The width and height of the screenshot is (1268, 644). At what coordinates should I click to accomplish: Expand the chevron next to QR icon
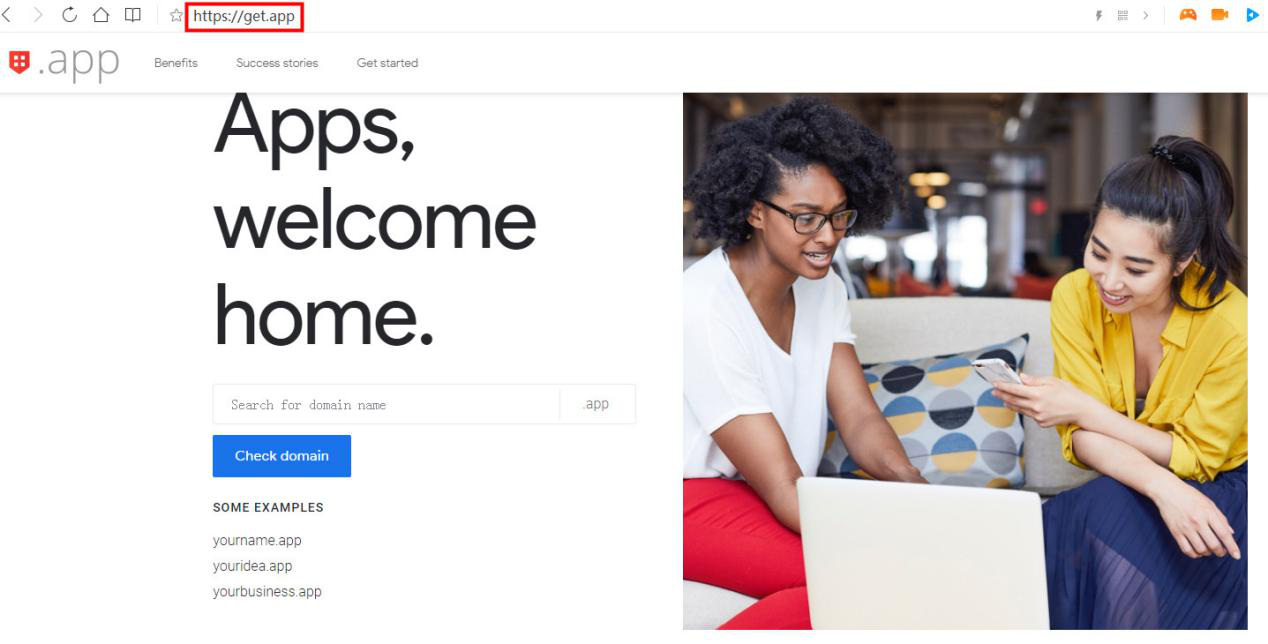(1146, 15)
